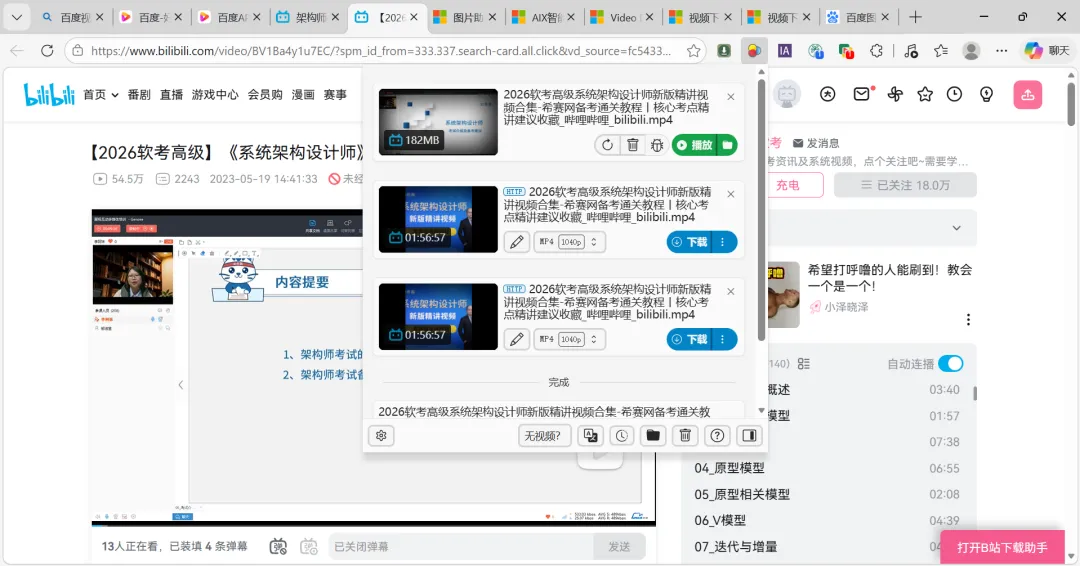Viewport: 1080px width, 566px height.
Task: Open bilibili 动态 pinwheel icon
Action: (895, 94)
